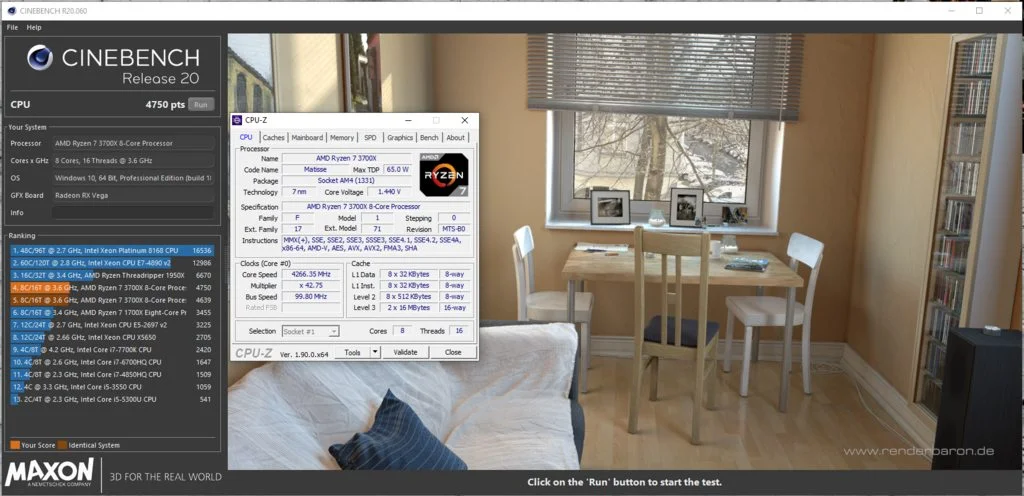1024x496 pixels.
Task: Click the MAXON logo
Action: (50, 473)
